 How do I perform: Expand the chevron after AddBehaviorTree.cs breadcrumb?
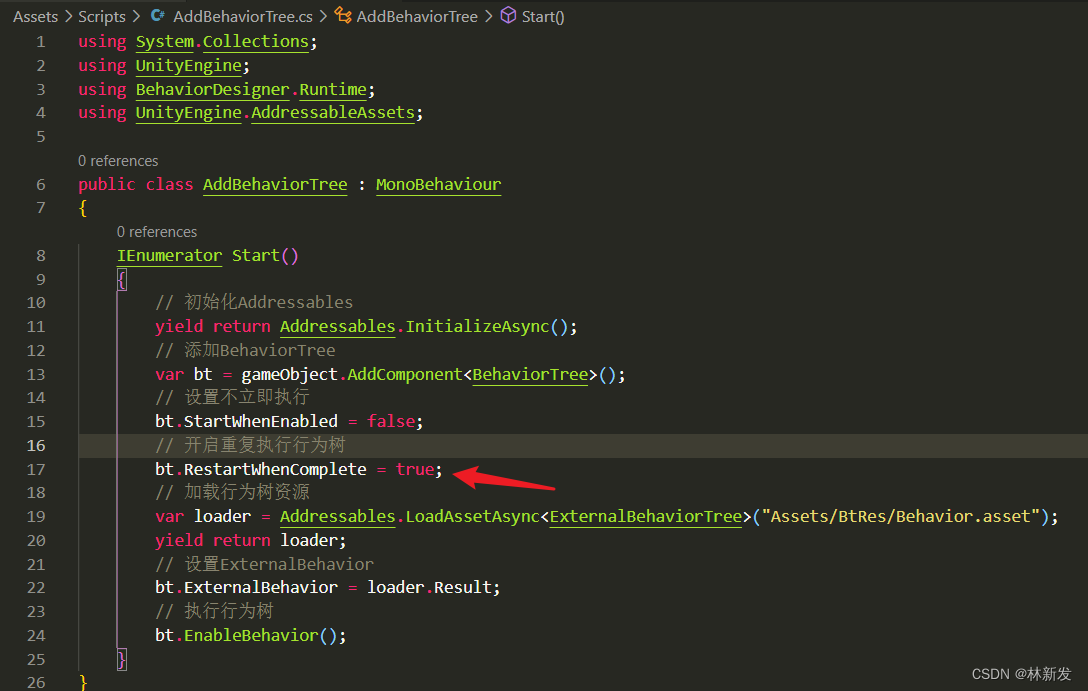323,17
